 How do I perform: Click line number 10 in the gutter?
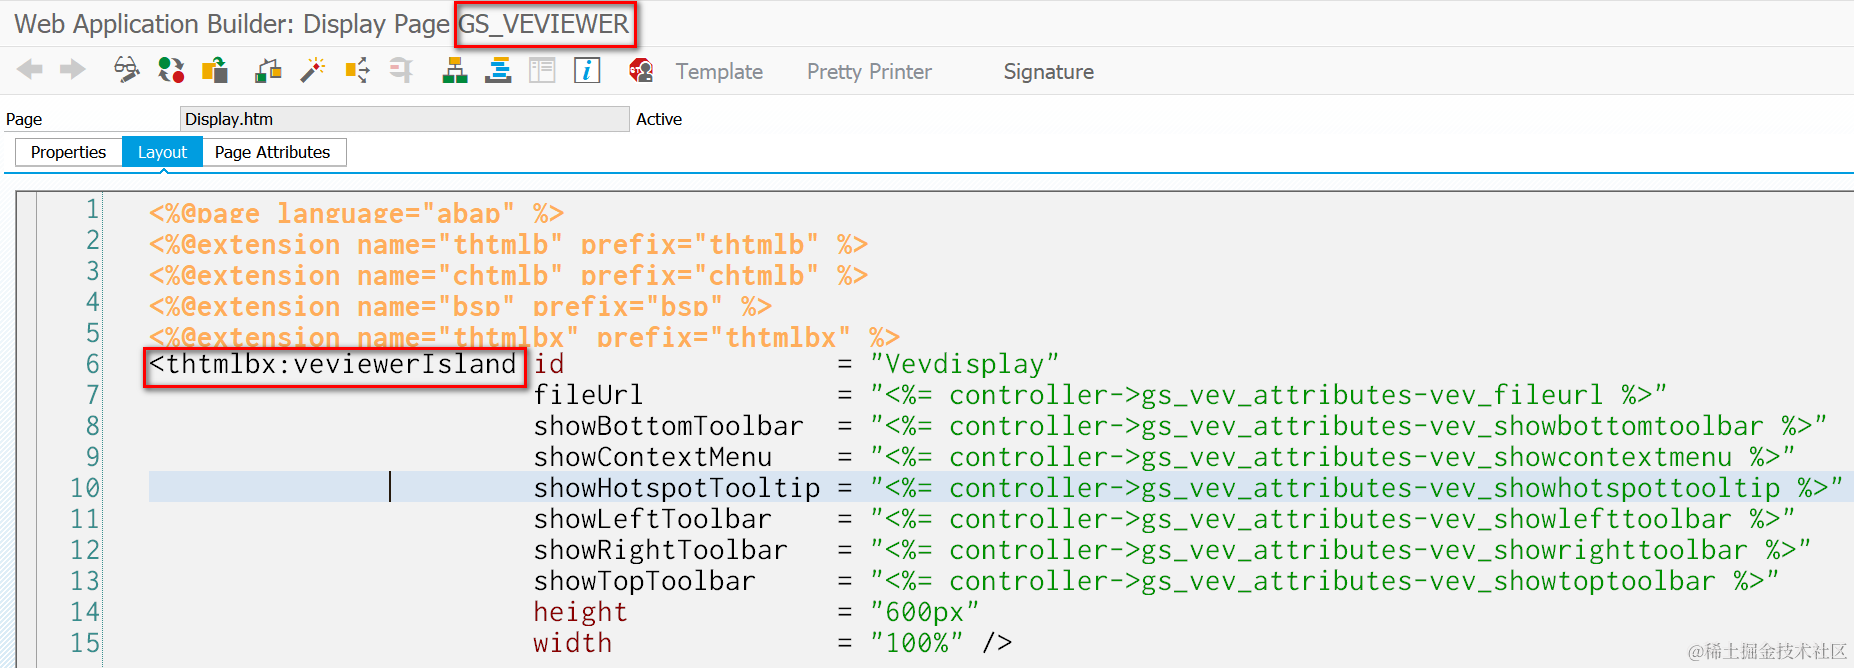84,488
